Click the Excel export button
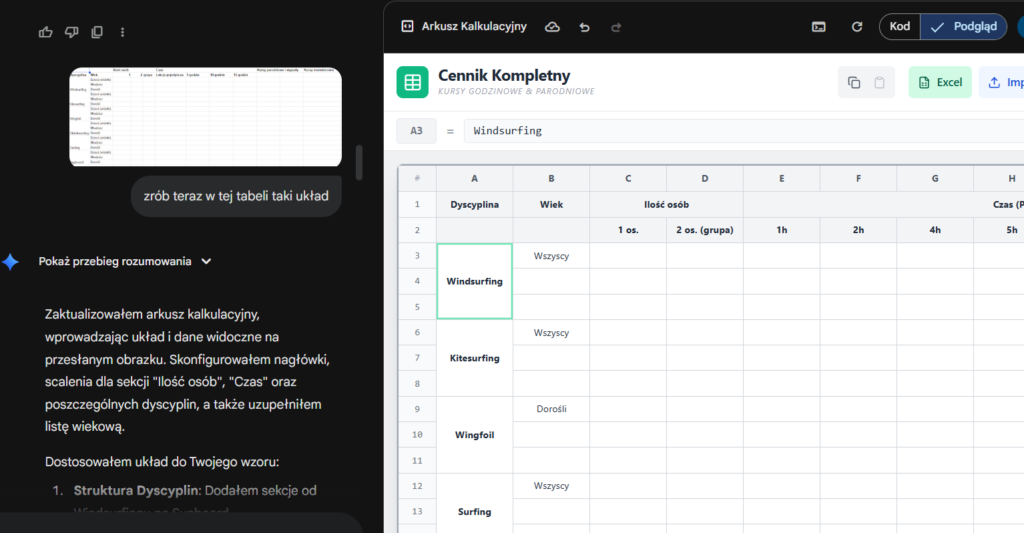Screen dimensions: 1024x533 pyautogui.click(x=939, y=83)
